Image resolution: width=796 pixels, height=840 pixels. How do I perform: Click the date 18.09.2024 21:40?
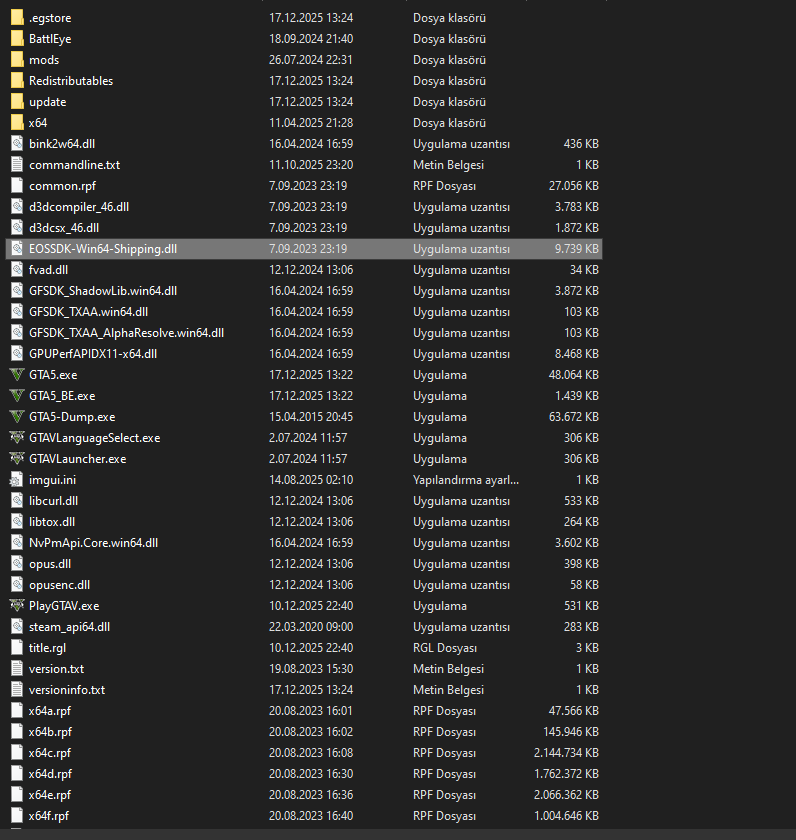[311, 39]
